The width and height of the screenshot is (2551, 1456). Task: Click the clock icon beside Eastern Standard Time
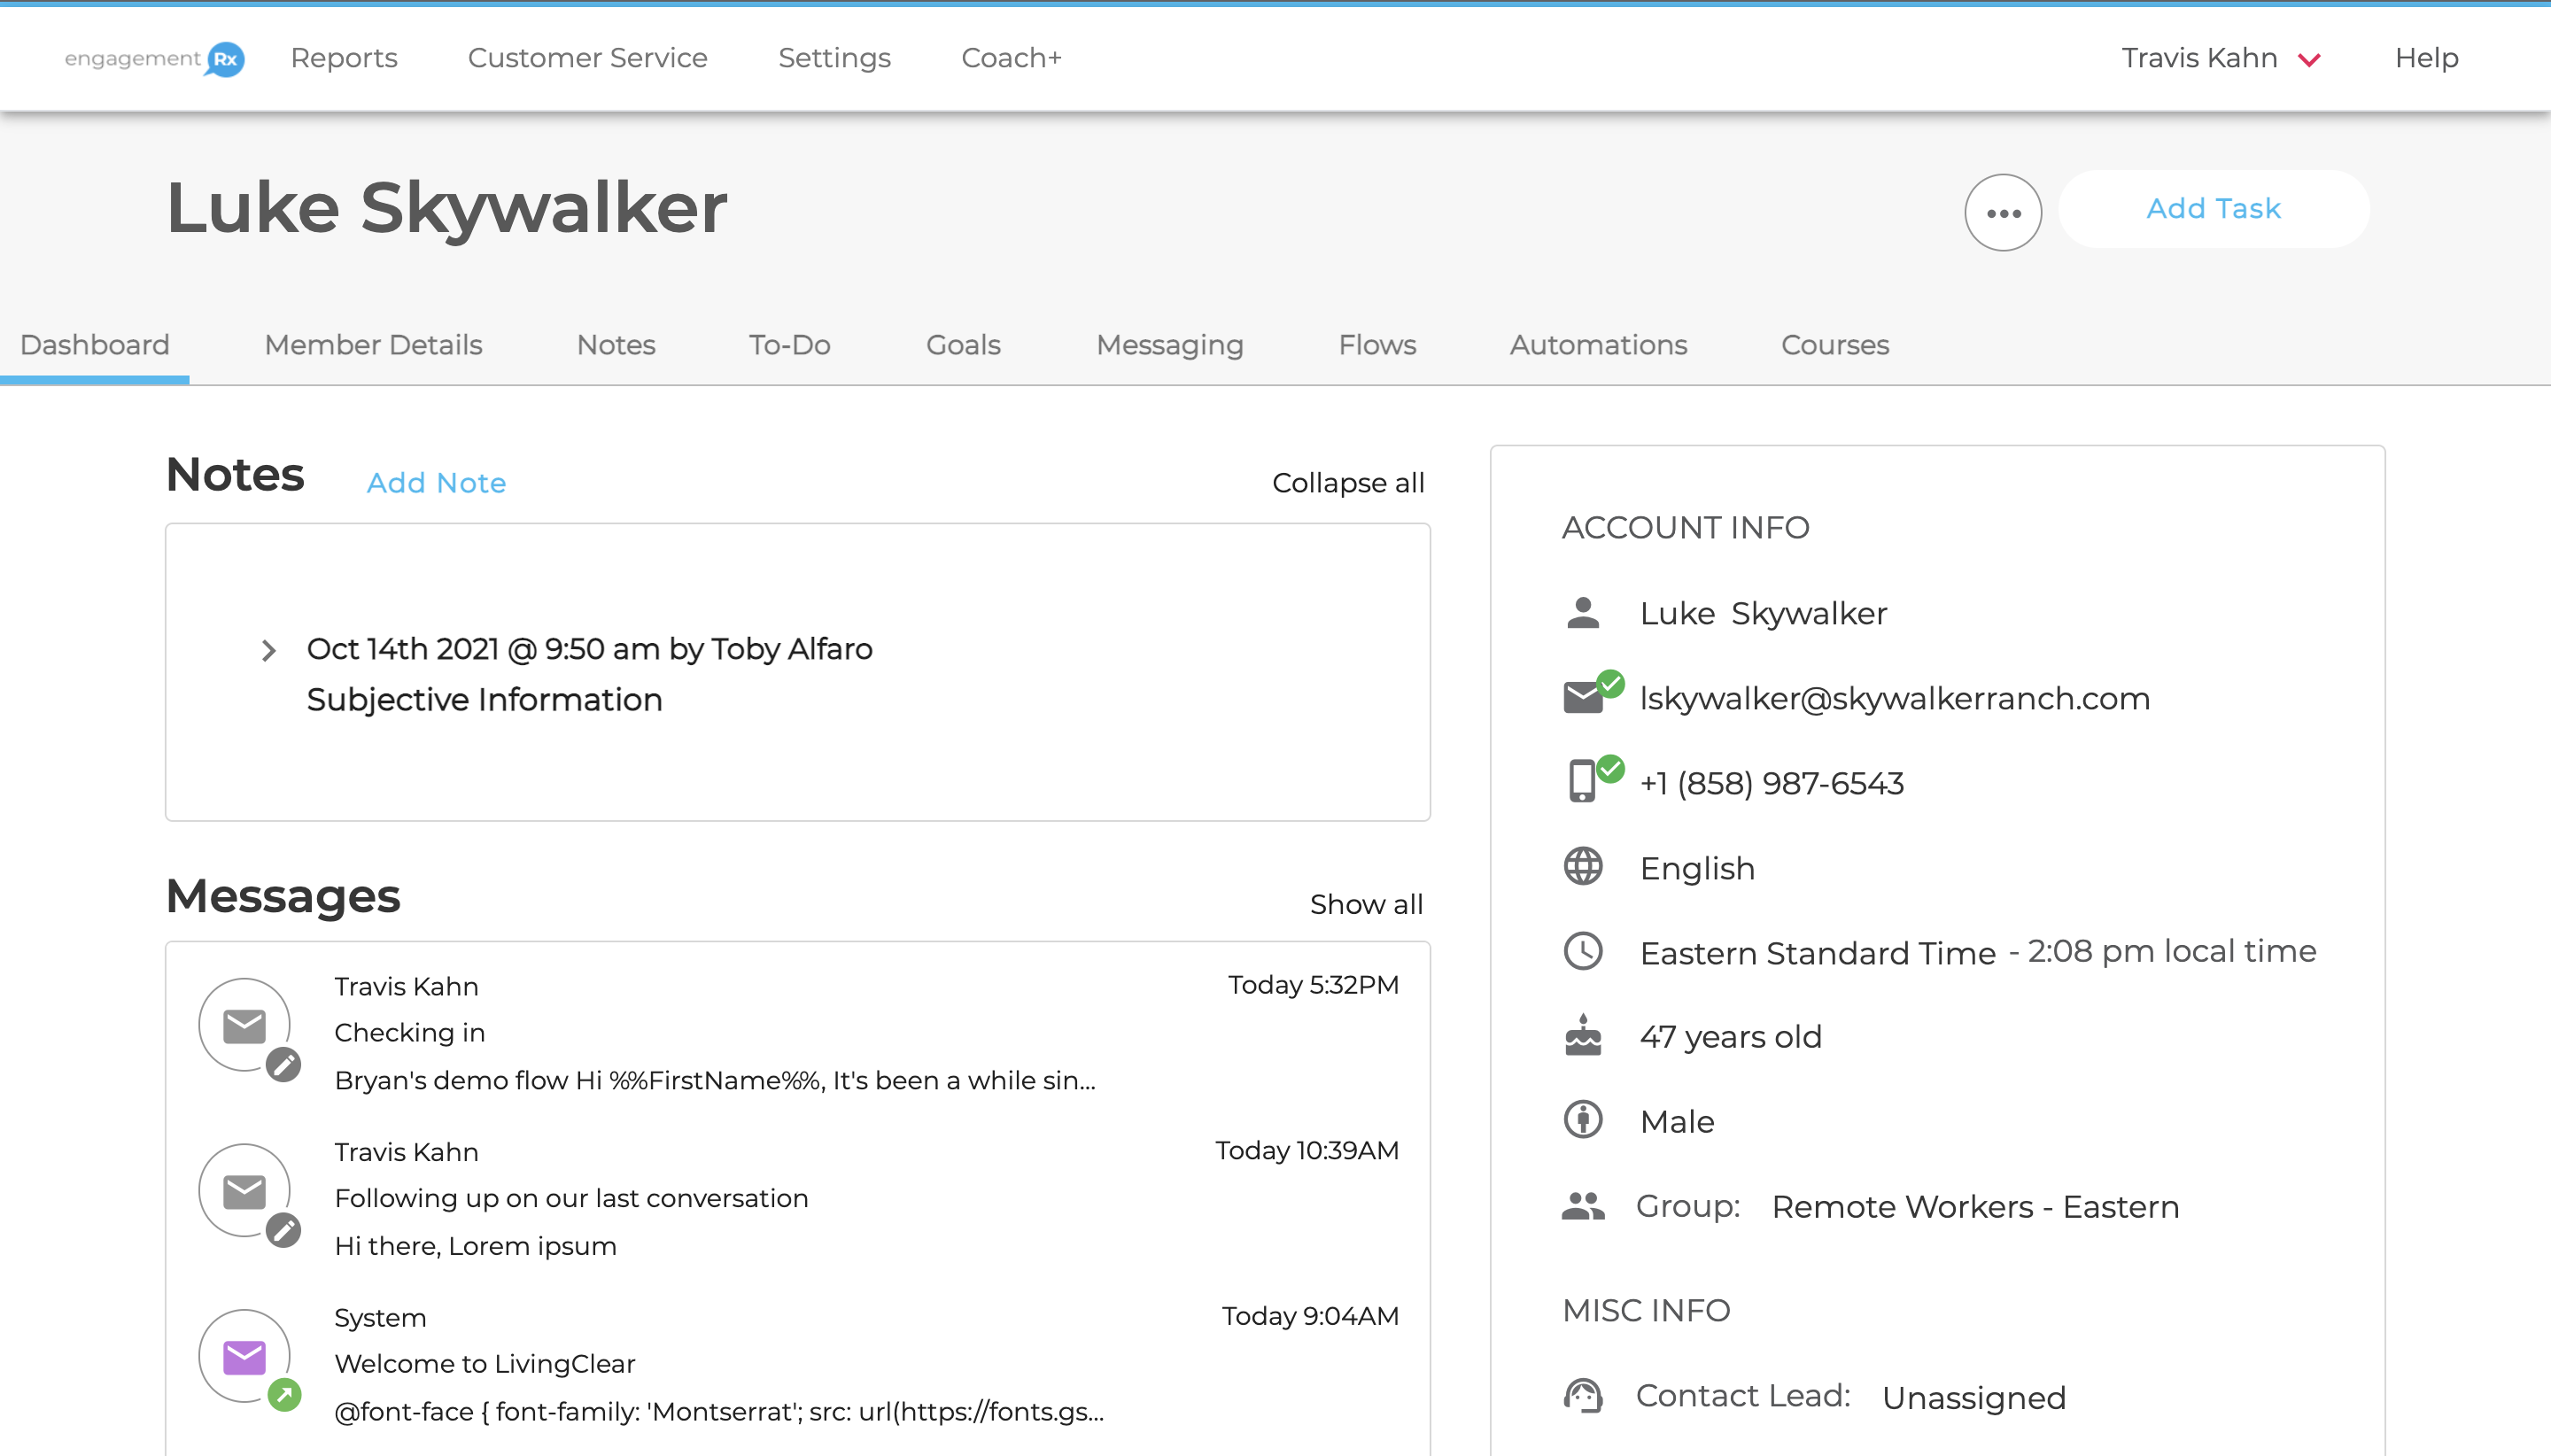pos(1585,951)
